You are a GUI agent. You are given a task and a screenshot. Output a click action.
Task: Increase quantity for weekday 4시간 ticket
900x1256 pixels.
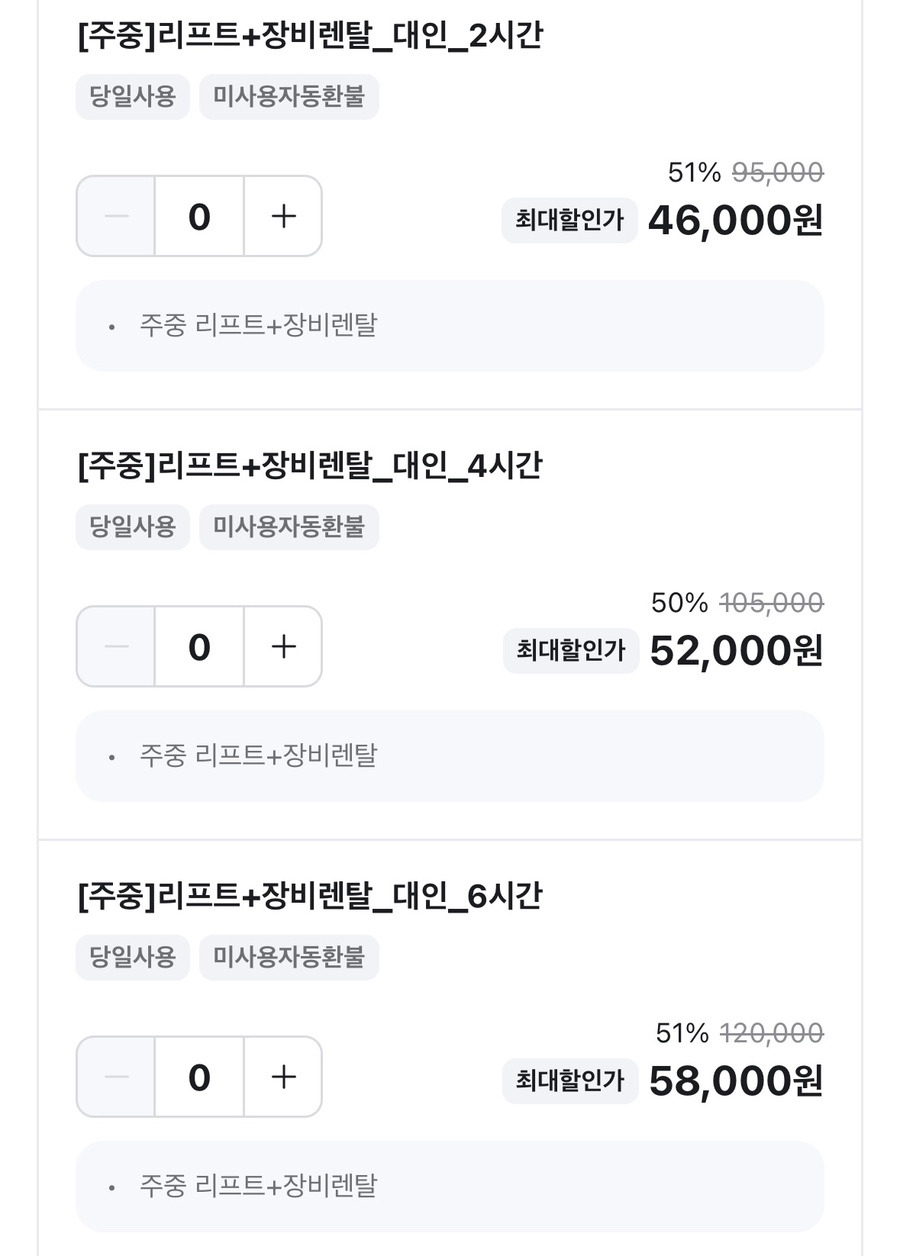tap(283, 646)
